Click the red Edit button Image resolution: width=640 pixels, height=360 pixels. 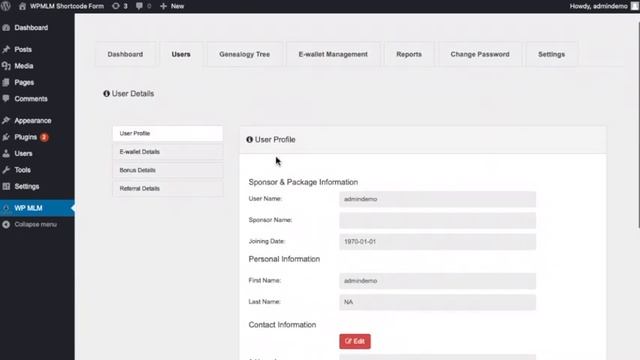[355, 341]
